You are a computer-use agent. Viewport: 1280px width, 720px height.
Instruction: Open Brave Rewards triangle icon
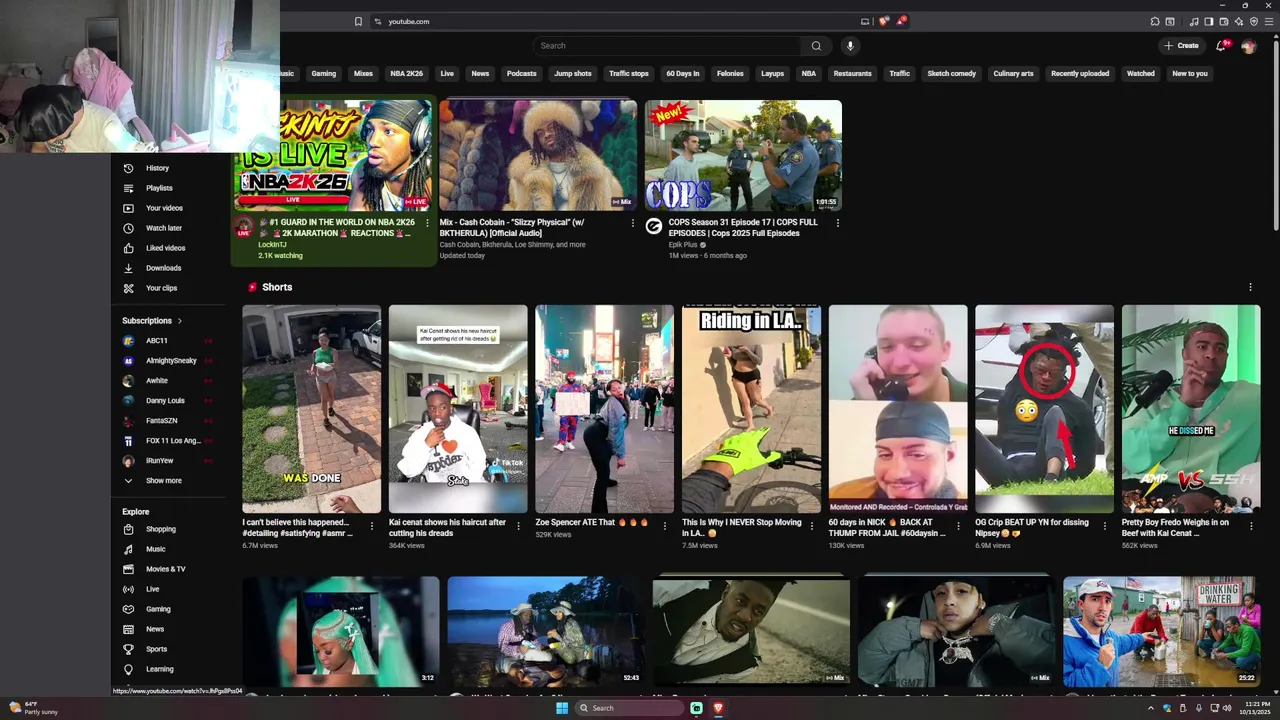(x=900, y=21)
